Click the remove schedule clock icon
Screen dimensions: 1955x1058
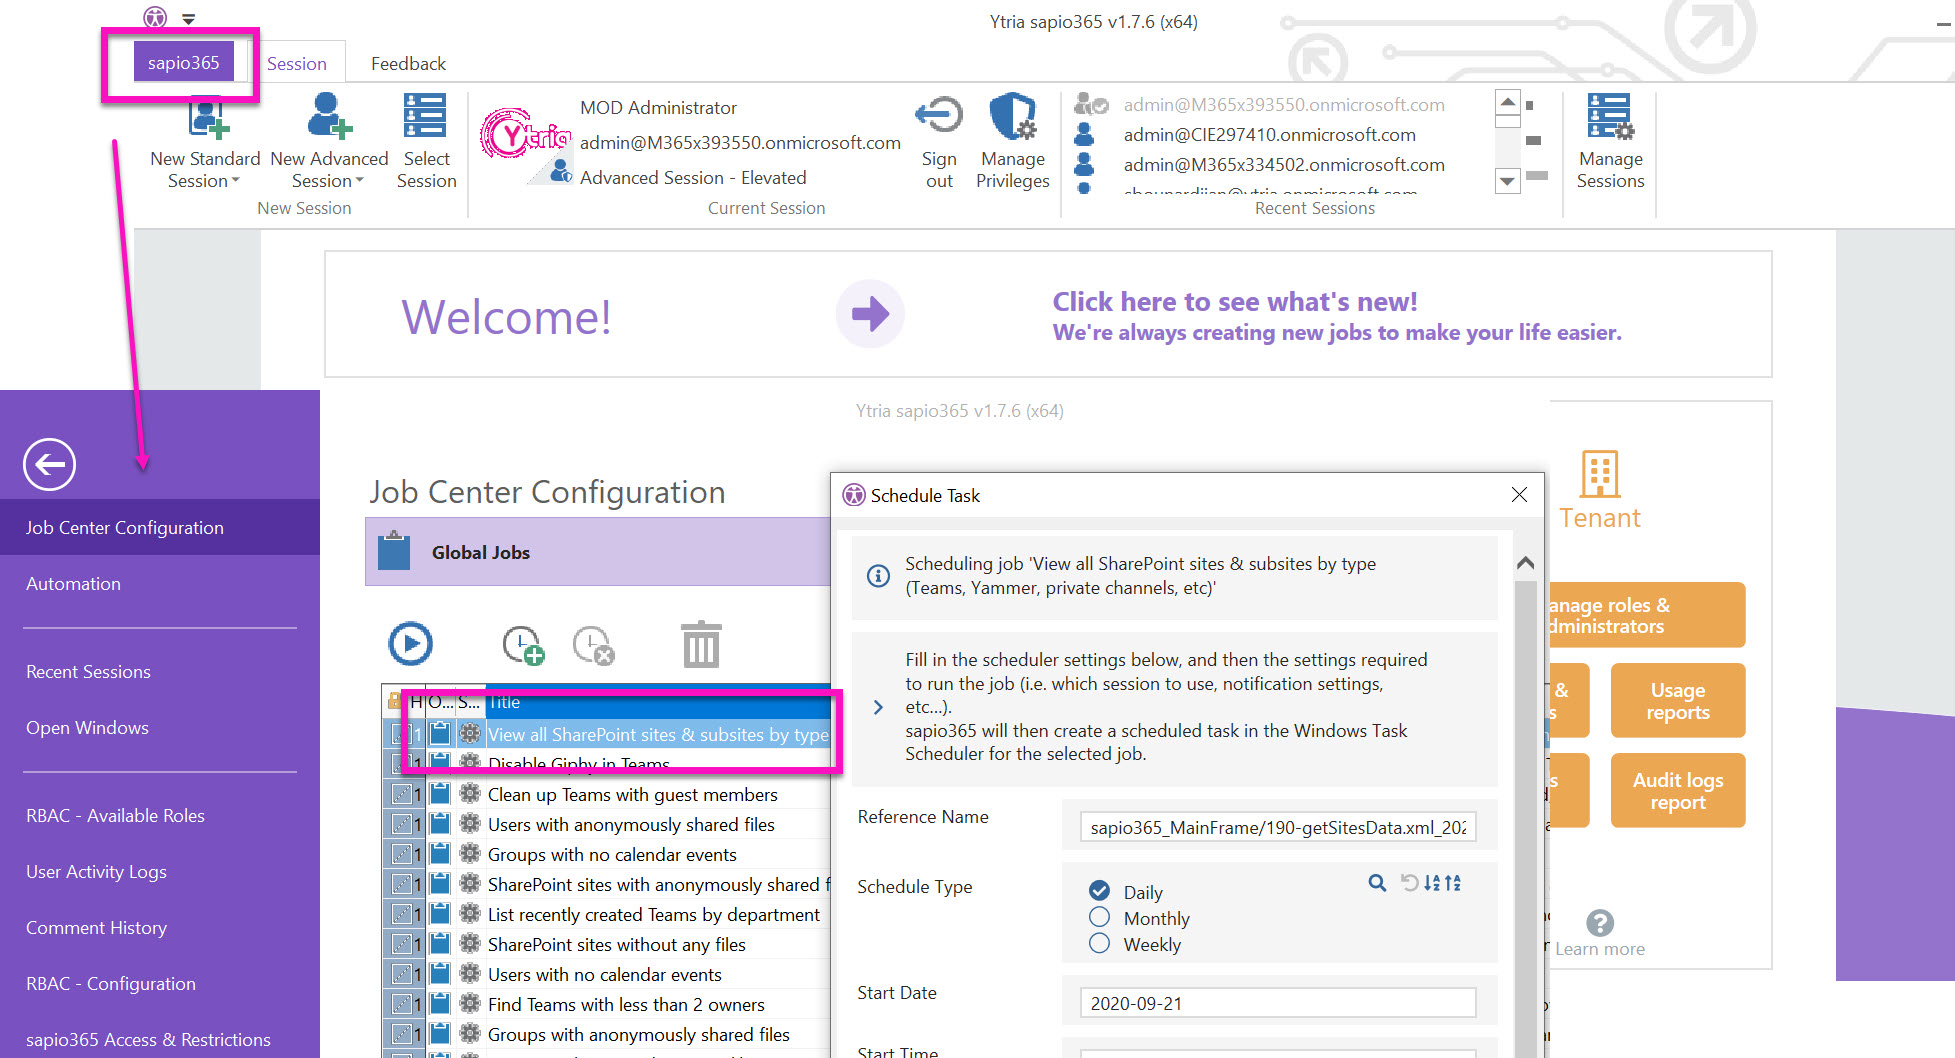(x=593, y=645)
